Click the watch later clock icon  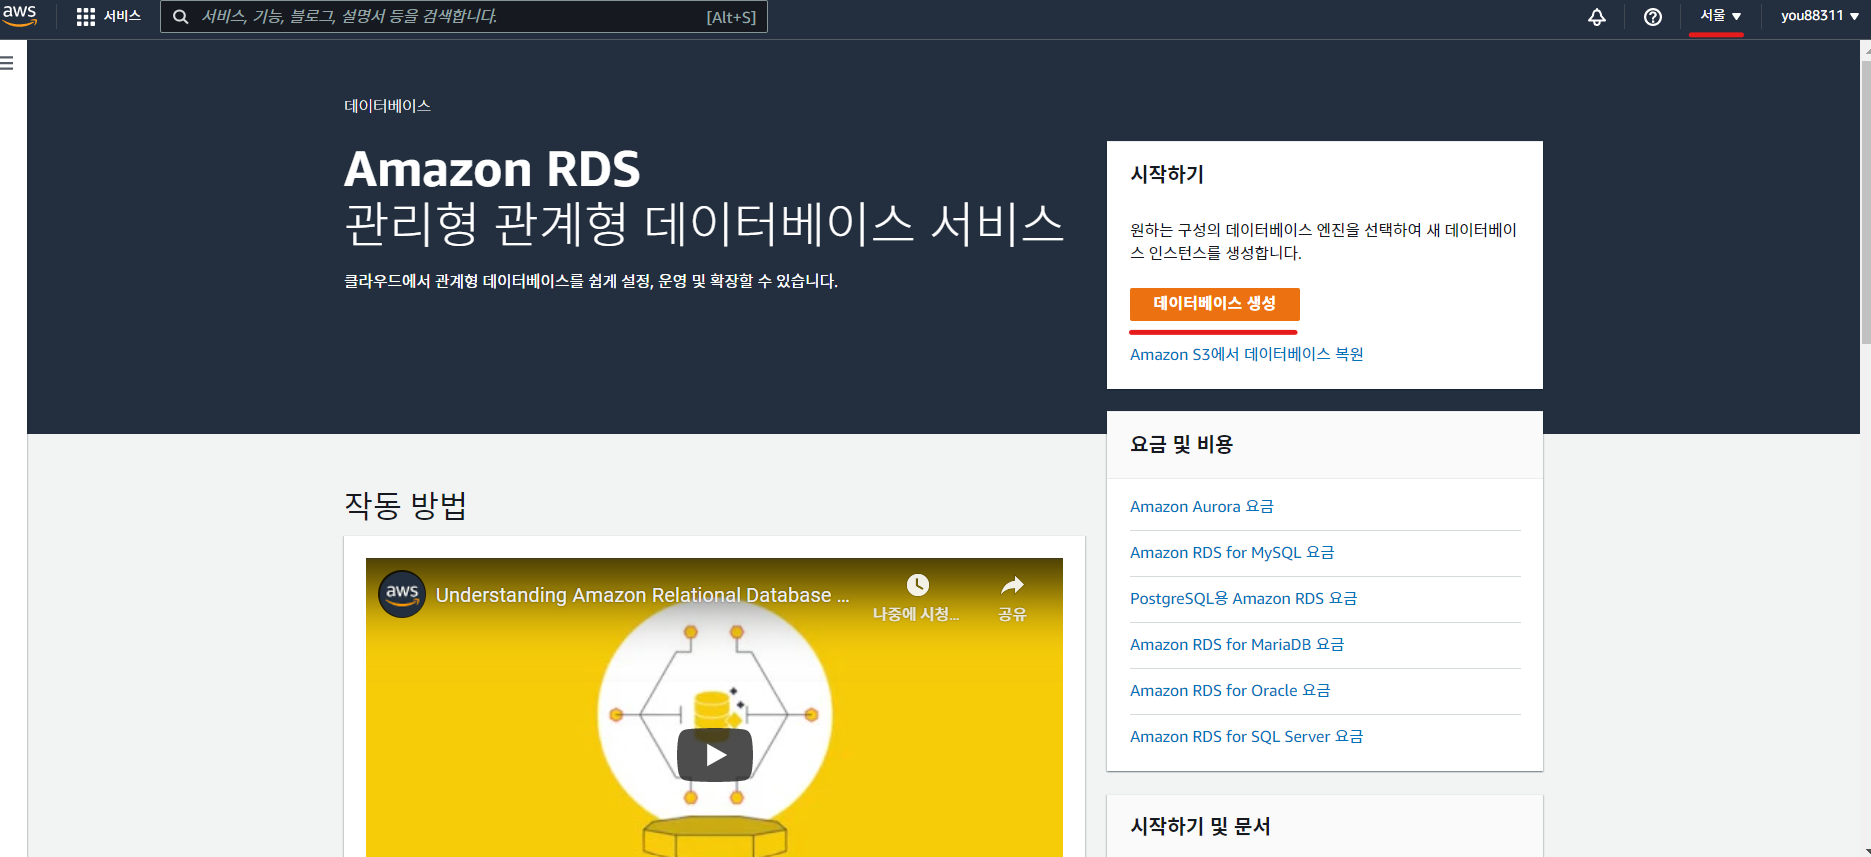917,585
